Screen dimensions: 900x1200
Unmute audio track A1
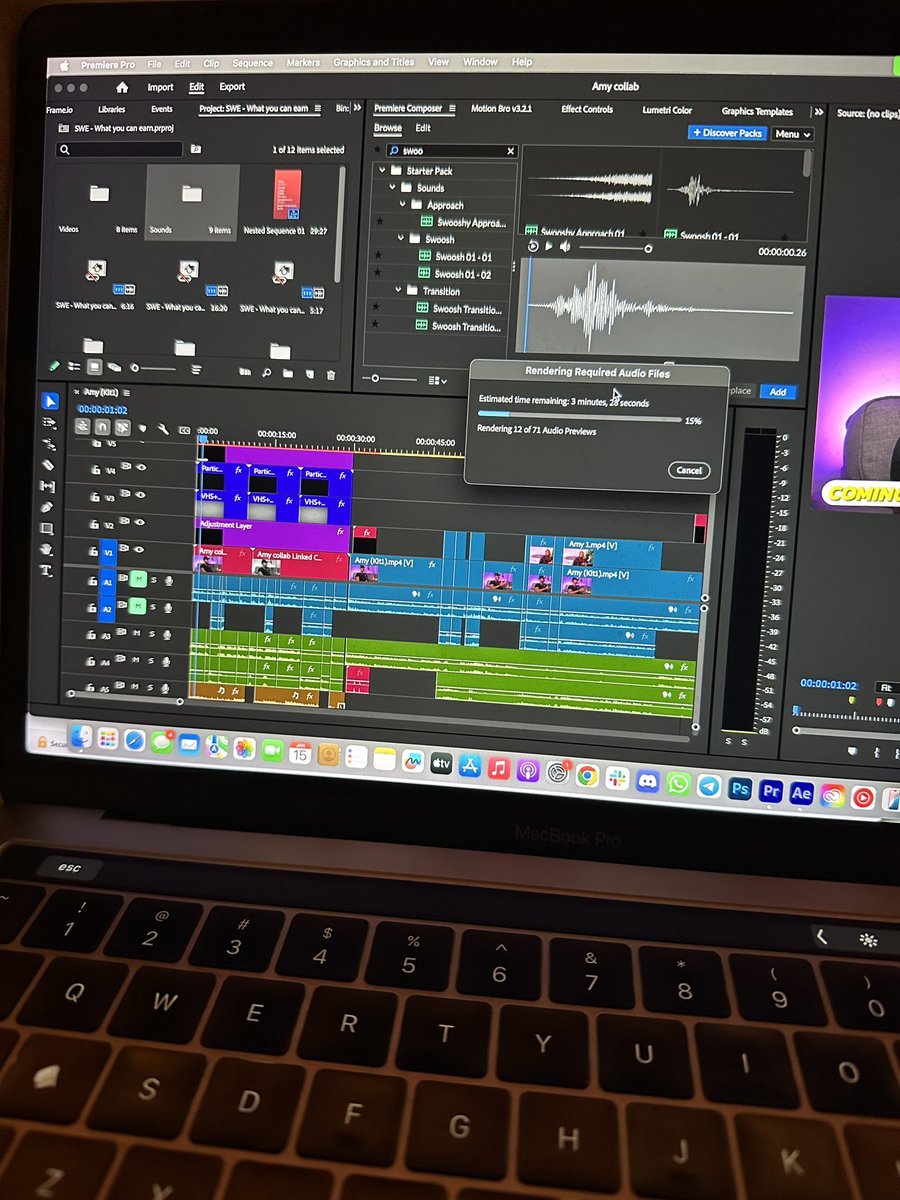(x=139, y=579)
